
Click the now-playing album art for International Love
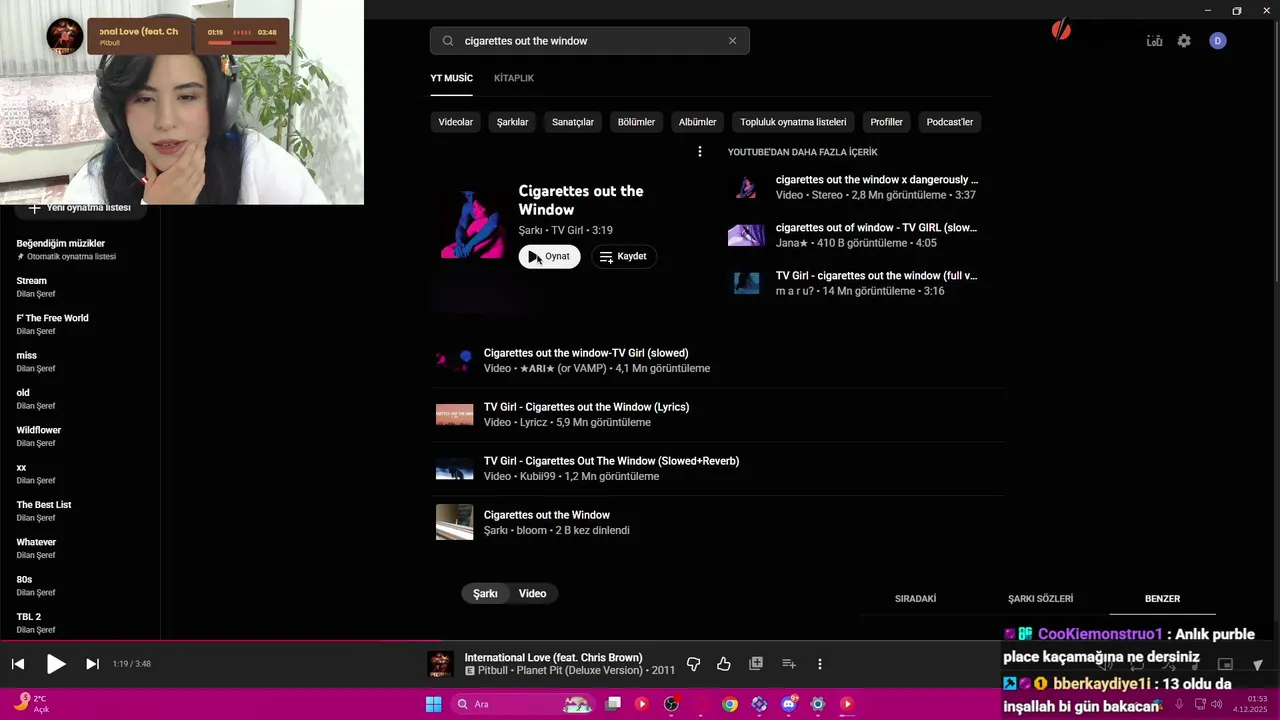pyautogui.click(x=440, y=664)
